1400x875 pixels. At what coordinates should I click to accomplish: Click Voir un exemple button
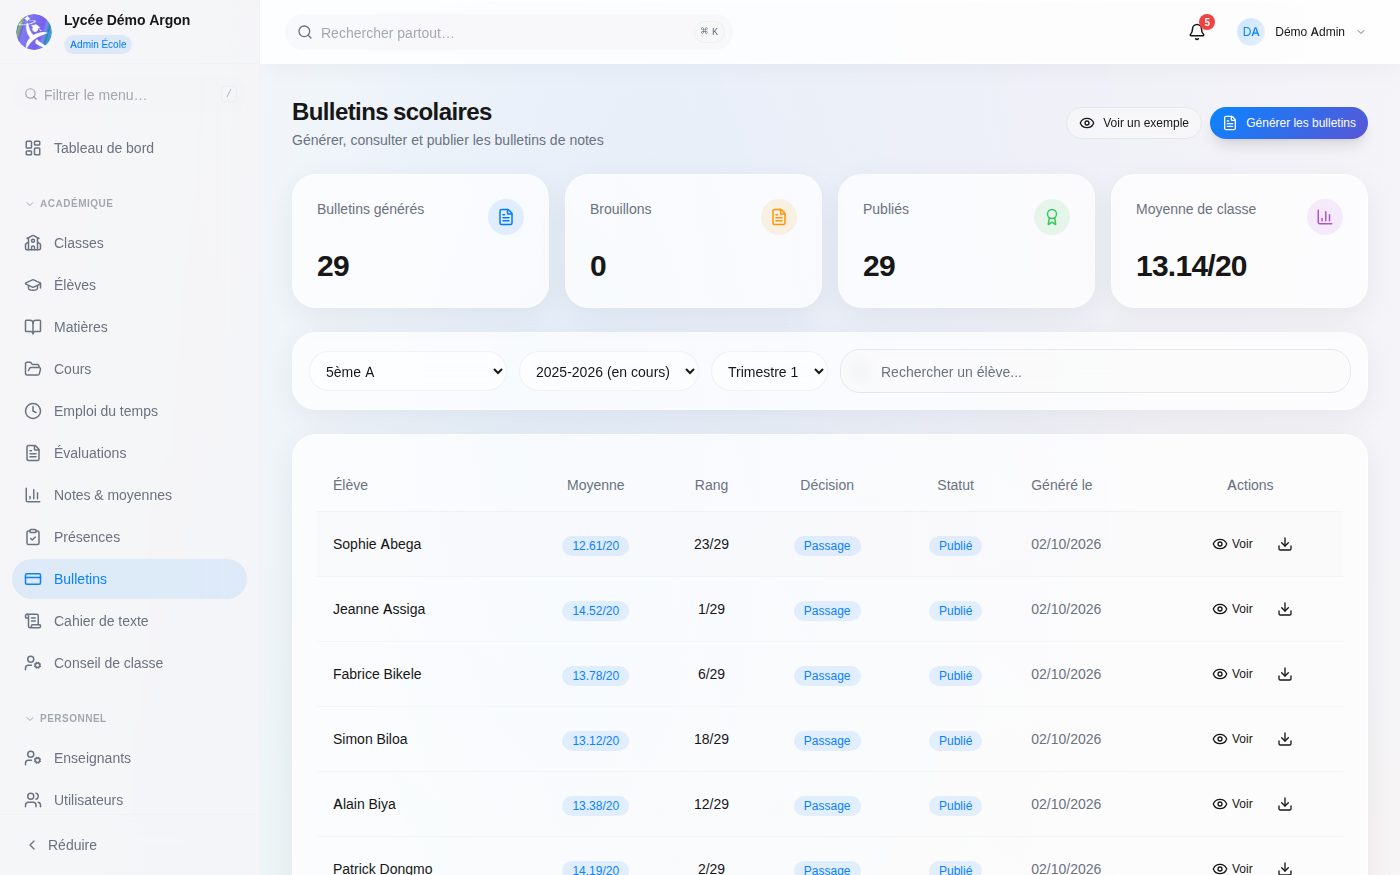1134,123
